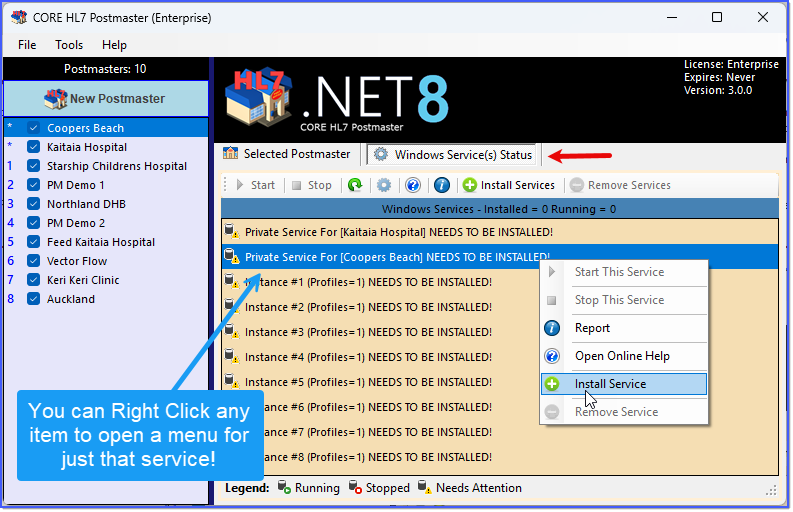Click the service icon beside Coopers Beach private service

coord(232,256)
